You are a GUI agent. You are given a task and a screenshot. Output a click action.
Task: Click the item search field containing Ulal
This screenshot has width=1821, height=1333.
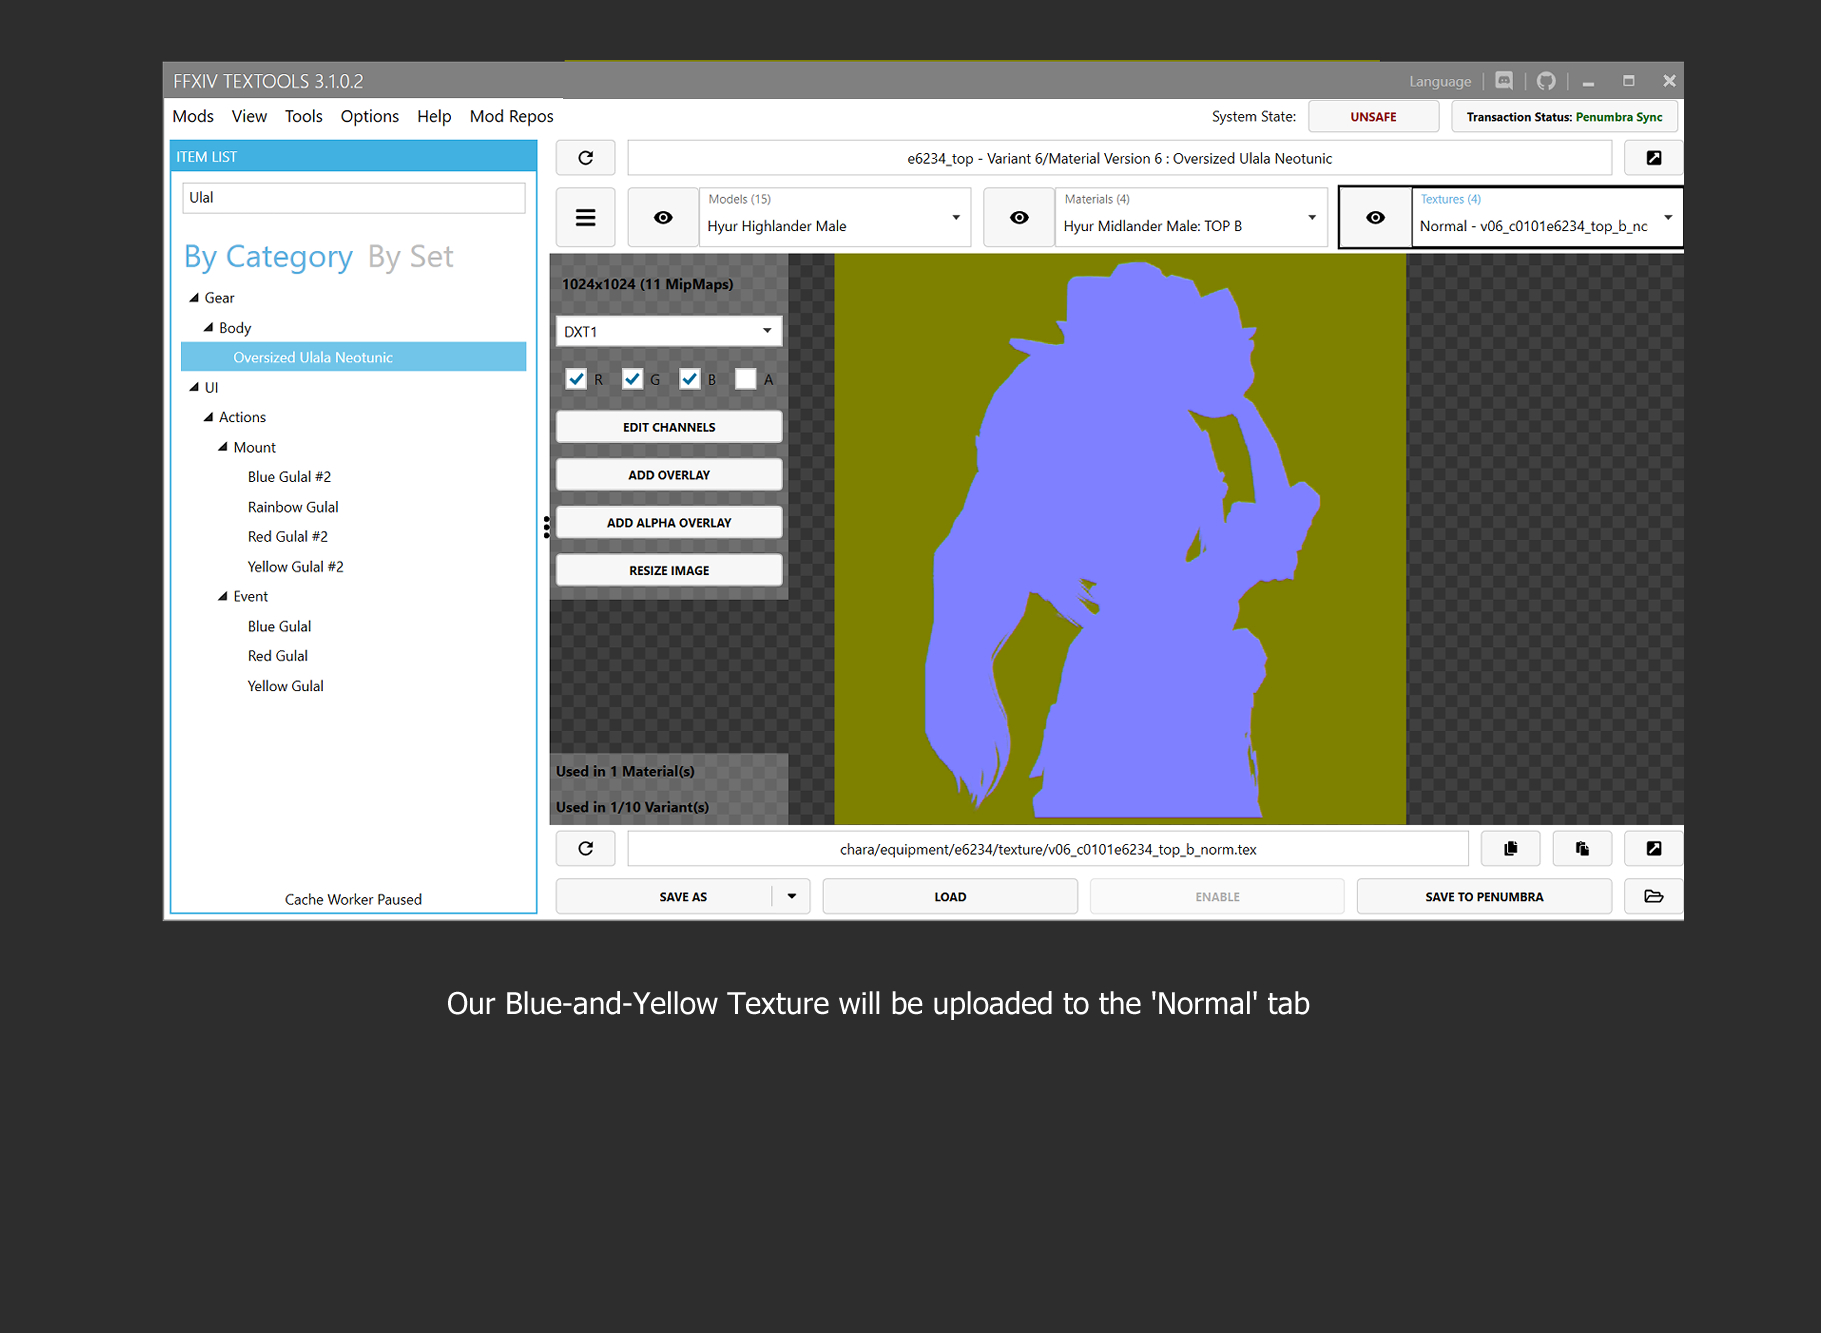click(x=353, y=197)
